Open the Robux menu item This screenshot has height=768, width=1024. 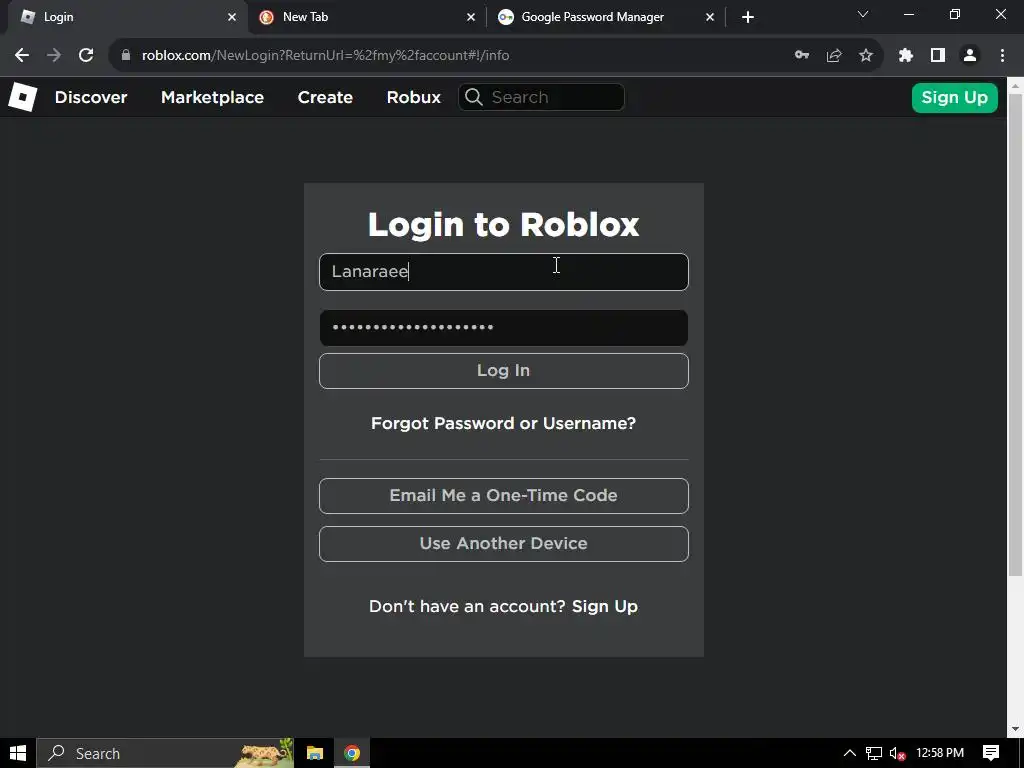(413, 97)
